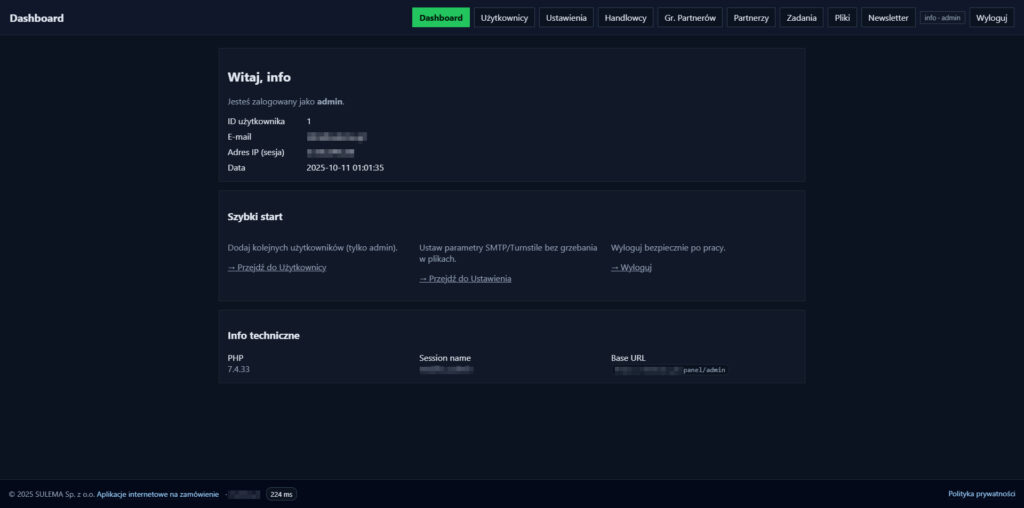The image size is (1024, 508).
Task: Click the PHP version 7.4.33 text
Action: click(240, 370)
